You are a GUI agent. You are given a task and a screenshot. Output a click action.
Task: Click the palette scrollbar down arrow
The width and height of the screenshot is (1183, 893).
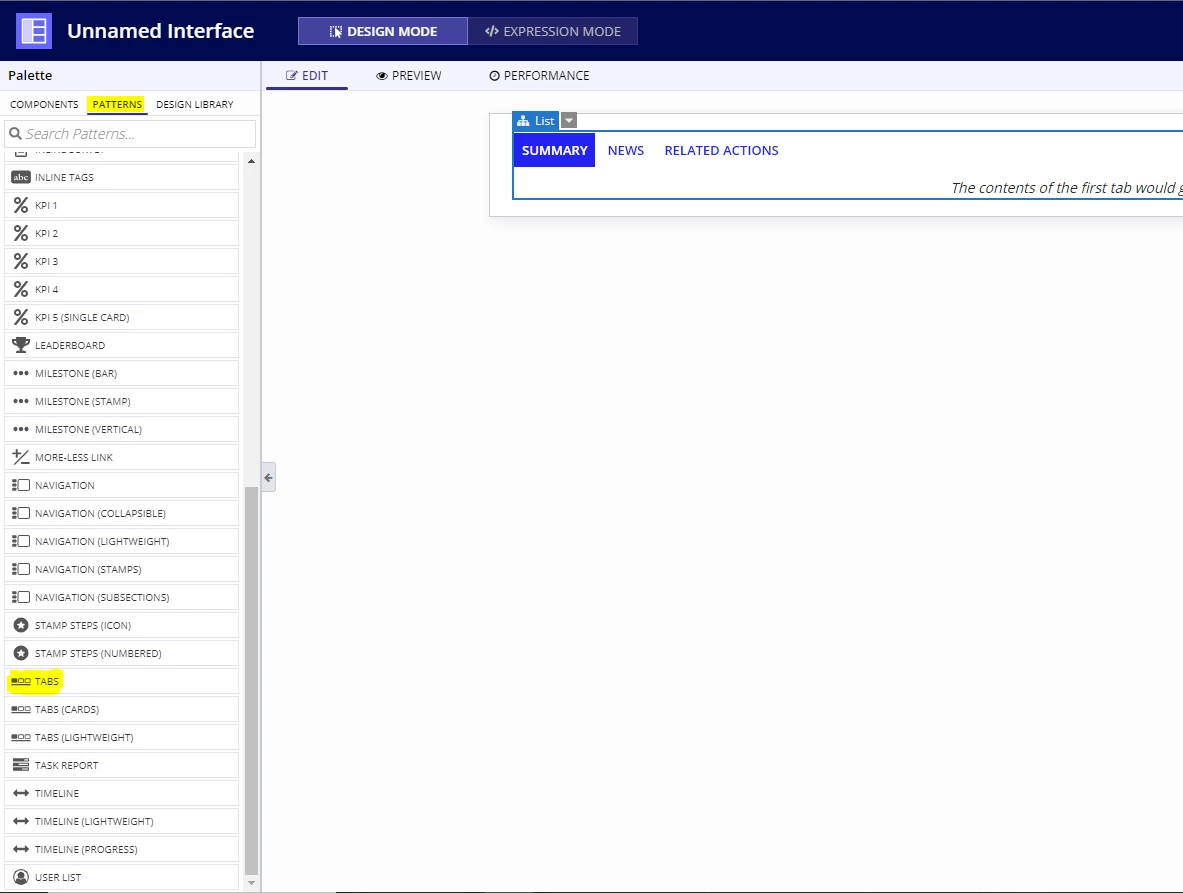pyautogui.click(x=251, y=882)
